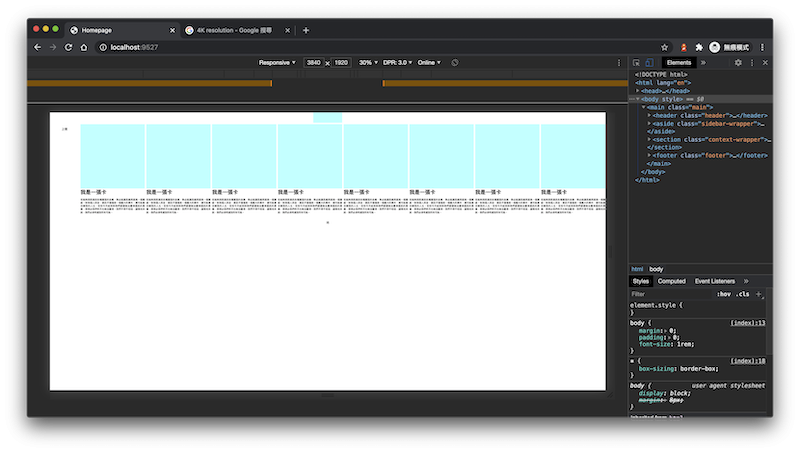The image size is (800, 453).
Task: Select the Event Listeners tab
Action: coord(715,281)
